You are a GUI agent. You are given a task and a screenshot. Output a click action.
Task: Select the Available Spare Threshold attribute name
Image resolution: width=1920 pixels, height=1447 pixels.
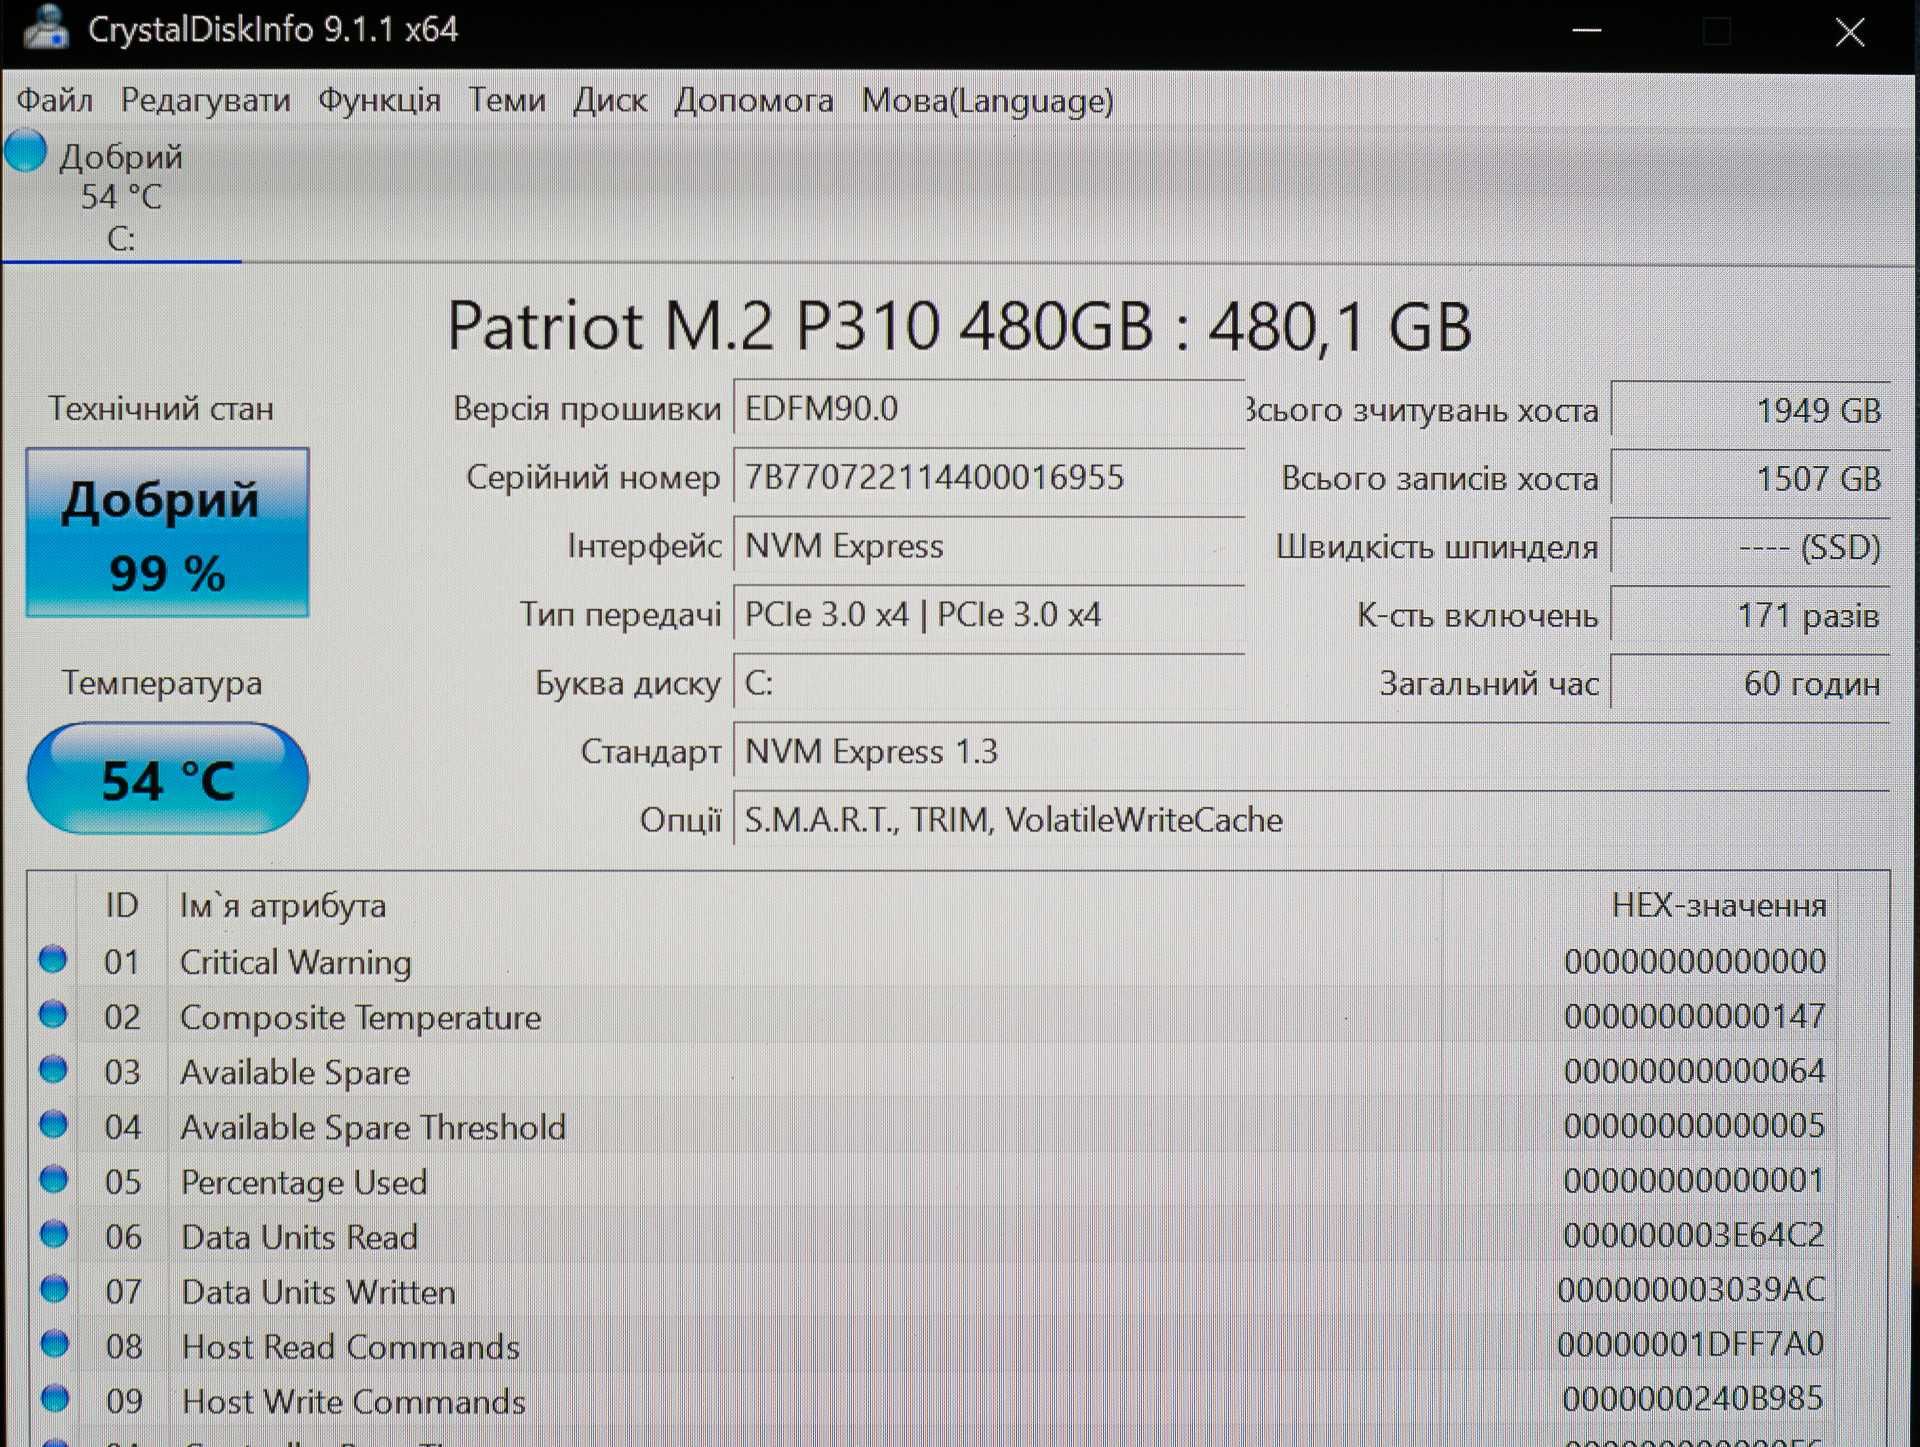(x=373, y=1127)
